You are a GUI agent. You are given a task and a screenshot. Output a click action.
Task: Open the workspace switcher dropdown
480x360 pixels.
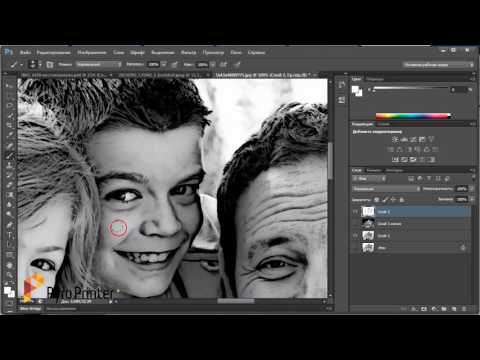tap(438, 65)
